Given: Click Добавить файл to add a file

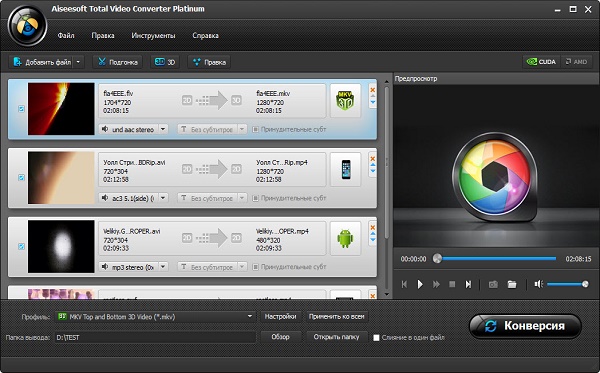Looking at the screenshot, I should point(41,62).
